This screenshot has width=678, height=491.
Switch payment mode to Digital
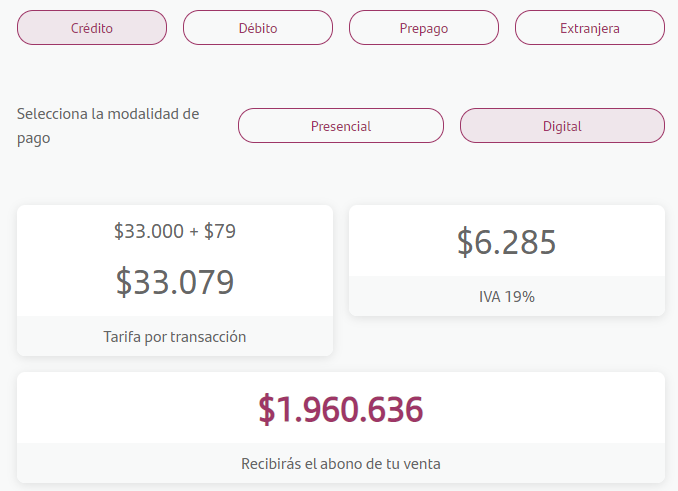pyautogui.click(x=562, y=126)
